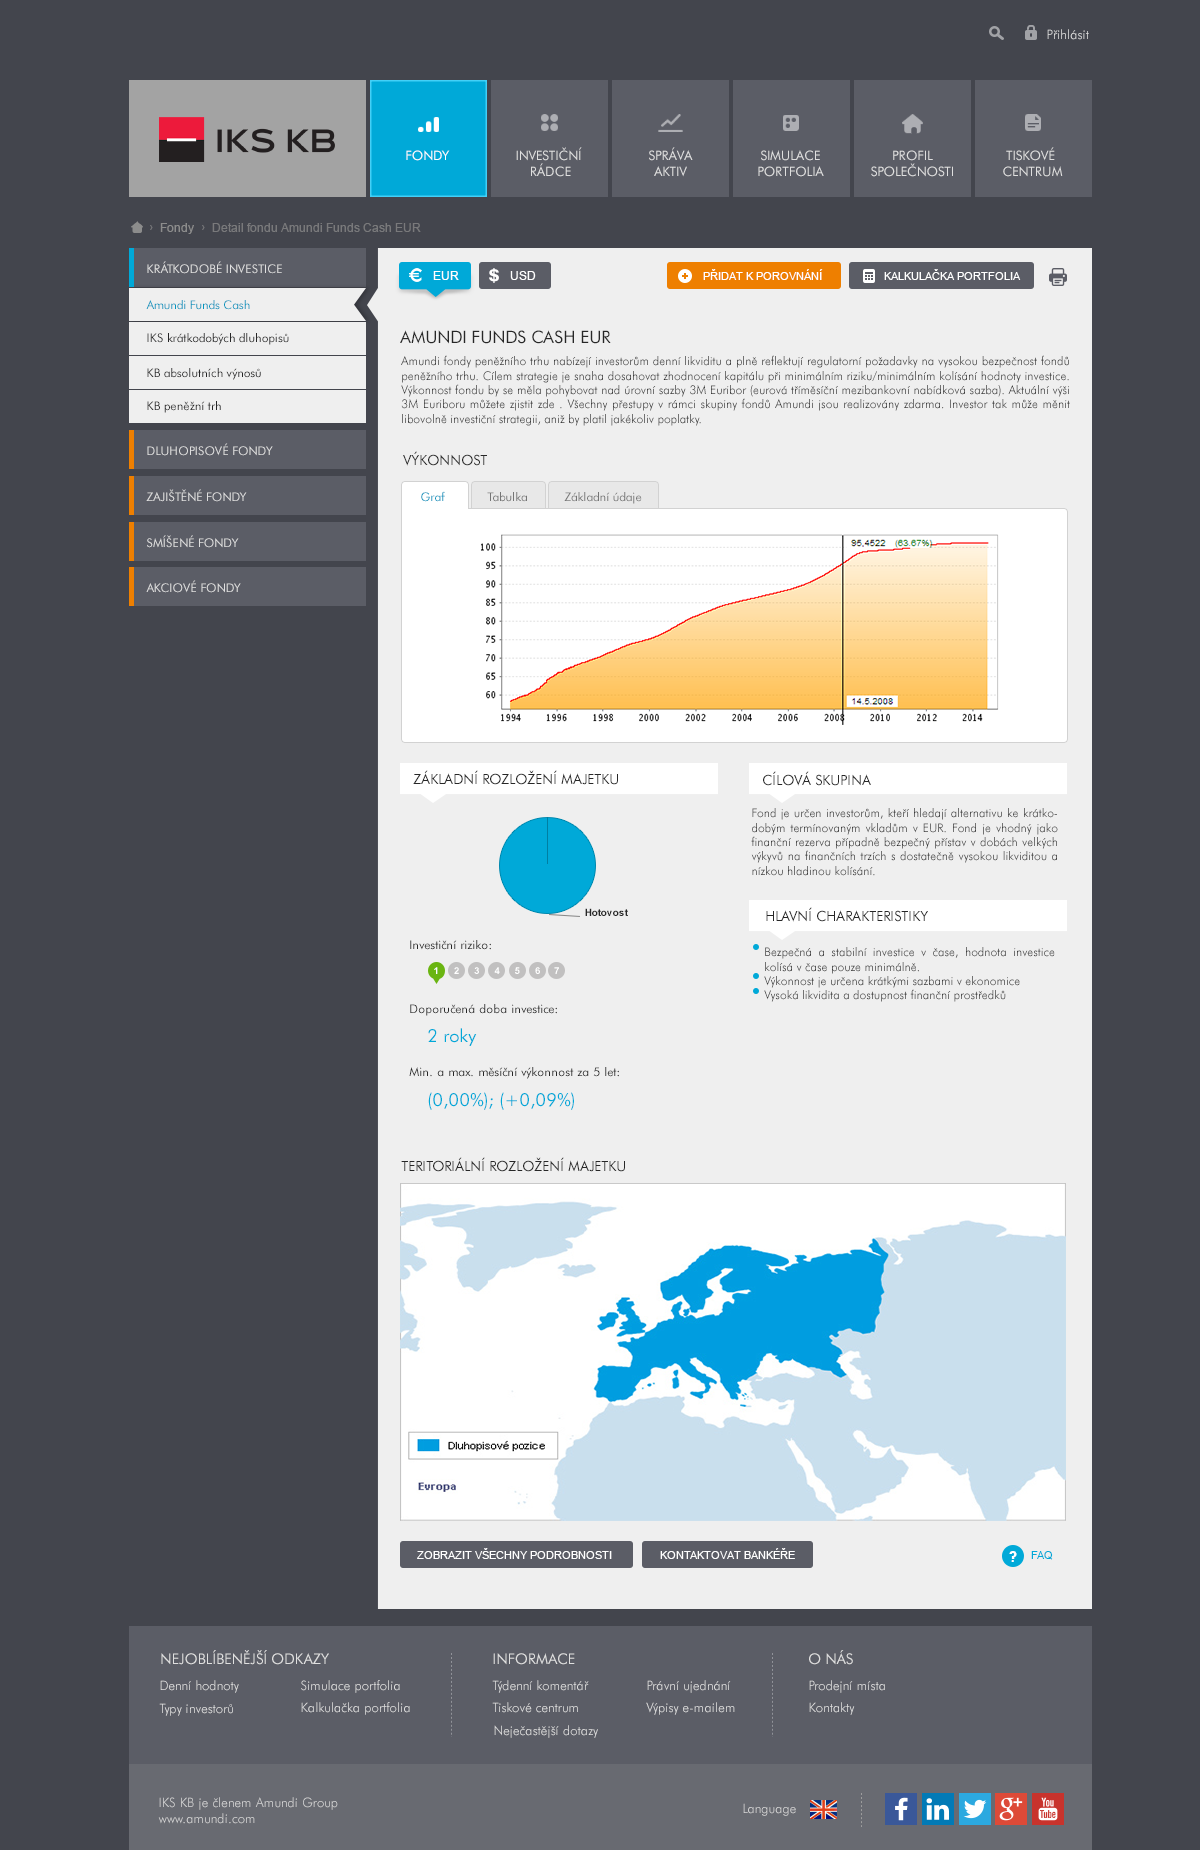The width and height of the screenshot is (1200, 1850).
Task: Click the UK flag language icon
Action: pos(823,1809)
